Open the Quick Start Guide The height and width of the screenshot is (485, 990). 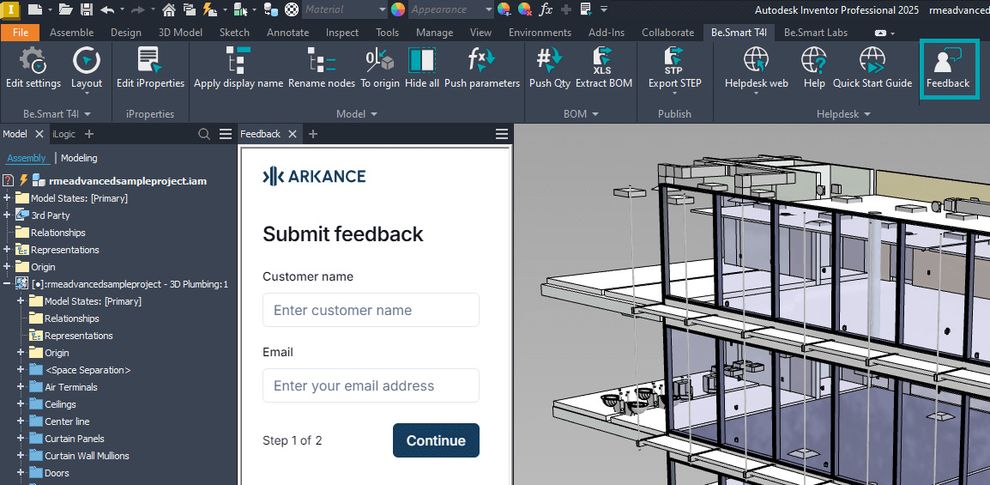(873, 69)
